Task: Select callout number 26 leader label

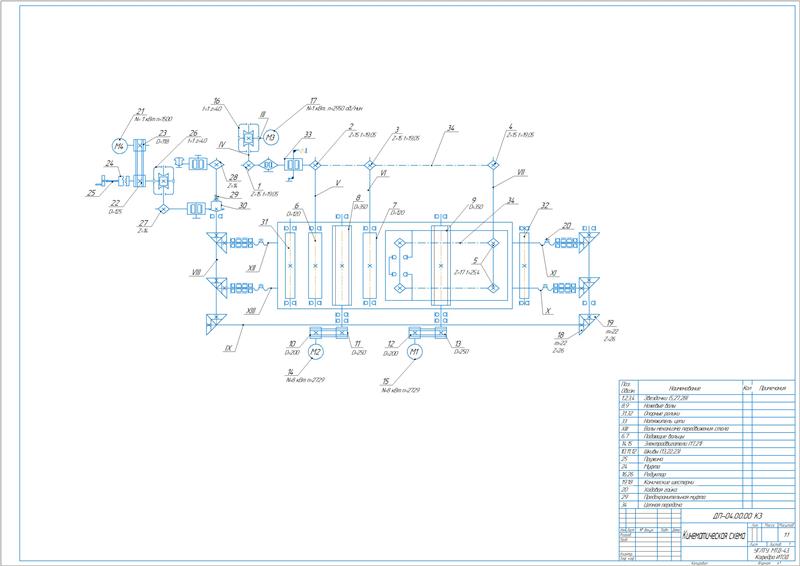Action: (x=193, y=133)
